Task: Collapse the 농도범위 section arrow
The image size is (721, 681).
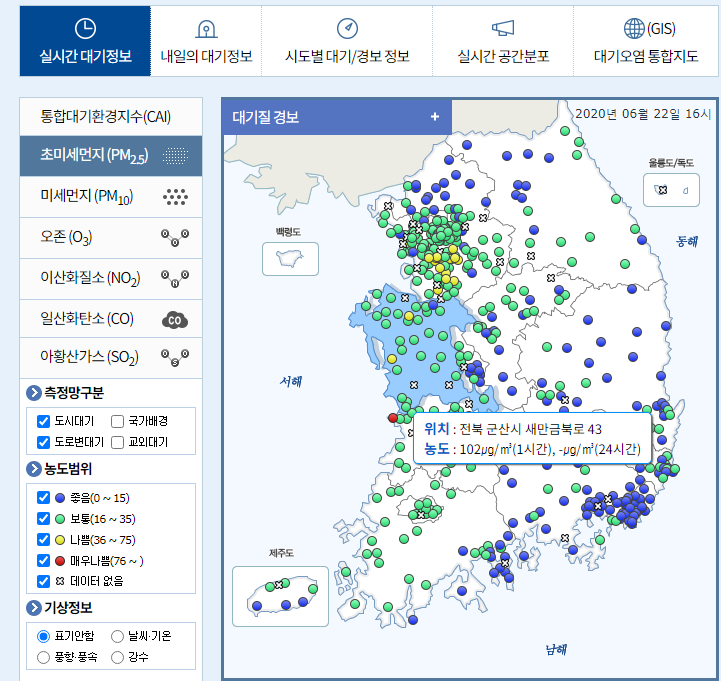Action: (x=34, y=469)
